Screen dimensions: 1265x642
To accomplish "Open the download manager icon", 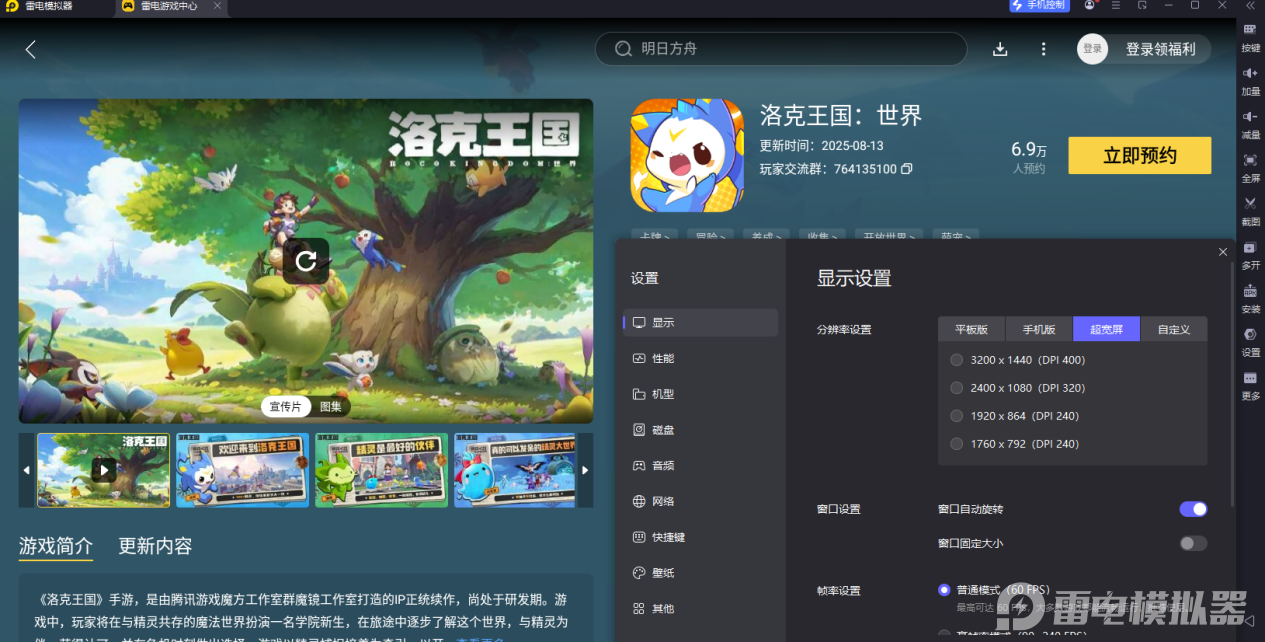I will [x=1000, y=49].
